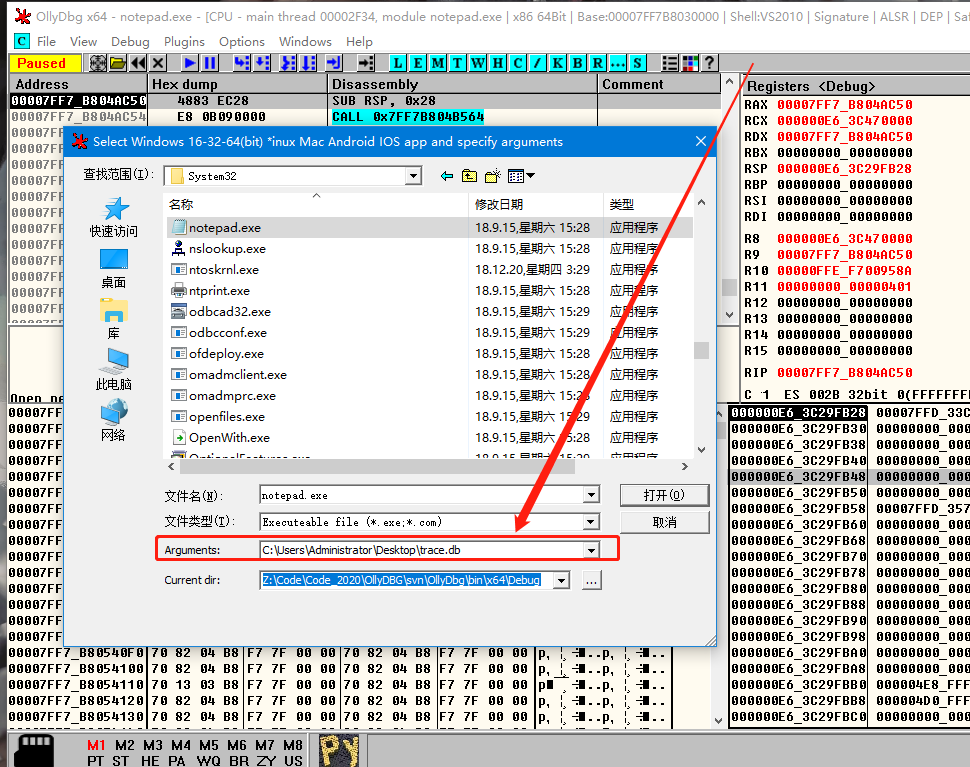This screenshot has height=767, width=970.
Task: Go up one folder level in dialog
Action: coord(470,176)
